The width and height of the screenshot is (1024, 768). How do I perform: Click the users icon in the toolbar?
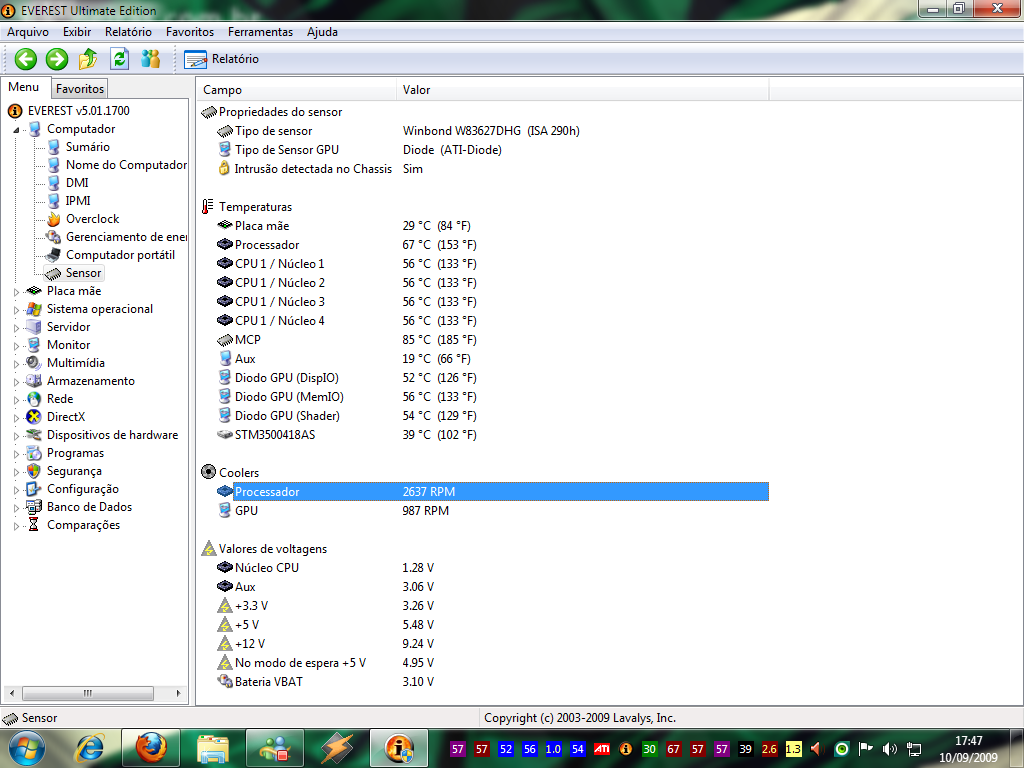click(151, 59)
